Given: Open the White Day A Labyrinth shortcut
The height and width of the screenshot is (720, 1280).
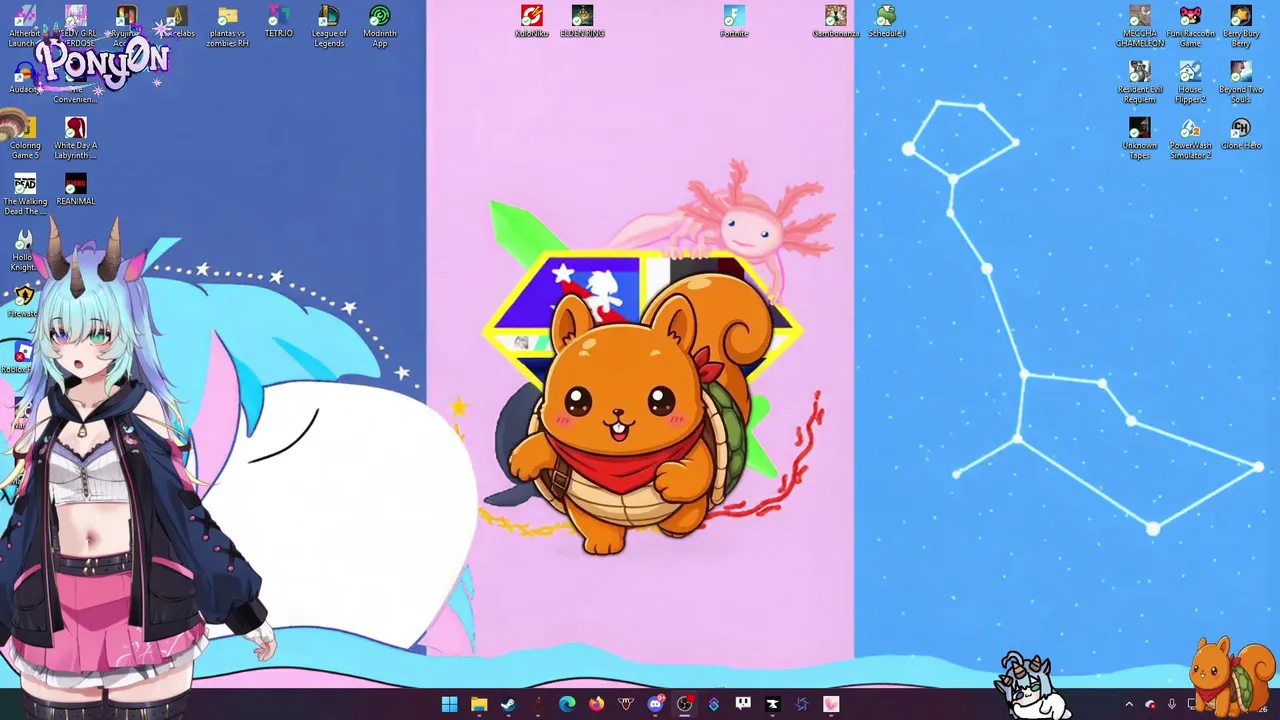Looking at the screenshot, I should [x=76, y=138].
